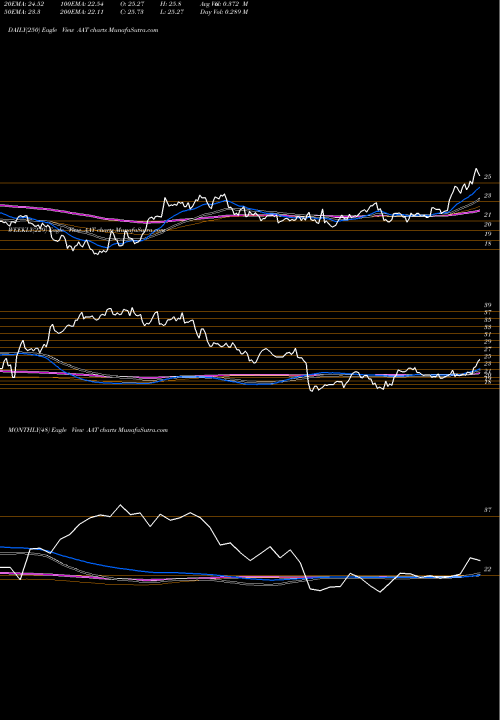Click the DAILY(250) Eagle View chart title
The width and height of the screenshot is (500, 720).
click(83, 30)
